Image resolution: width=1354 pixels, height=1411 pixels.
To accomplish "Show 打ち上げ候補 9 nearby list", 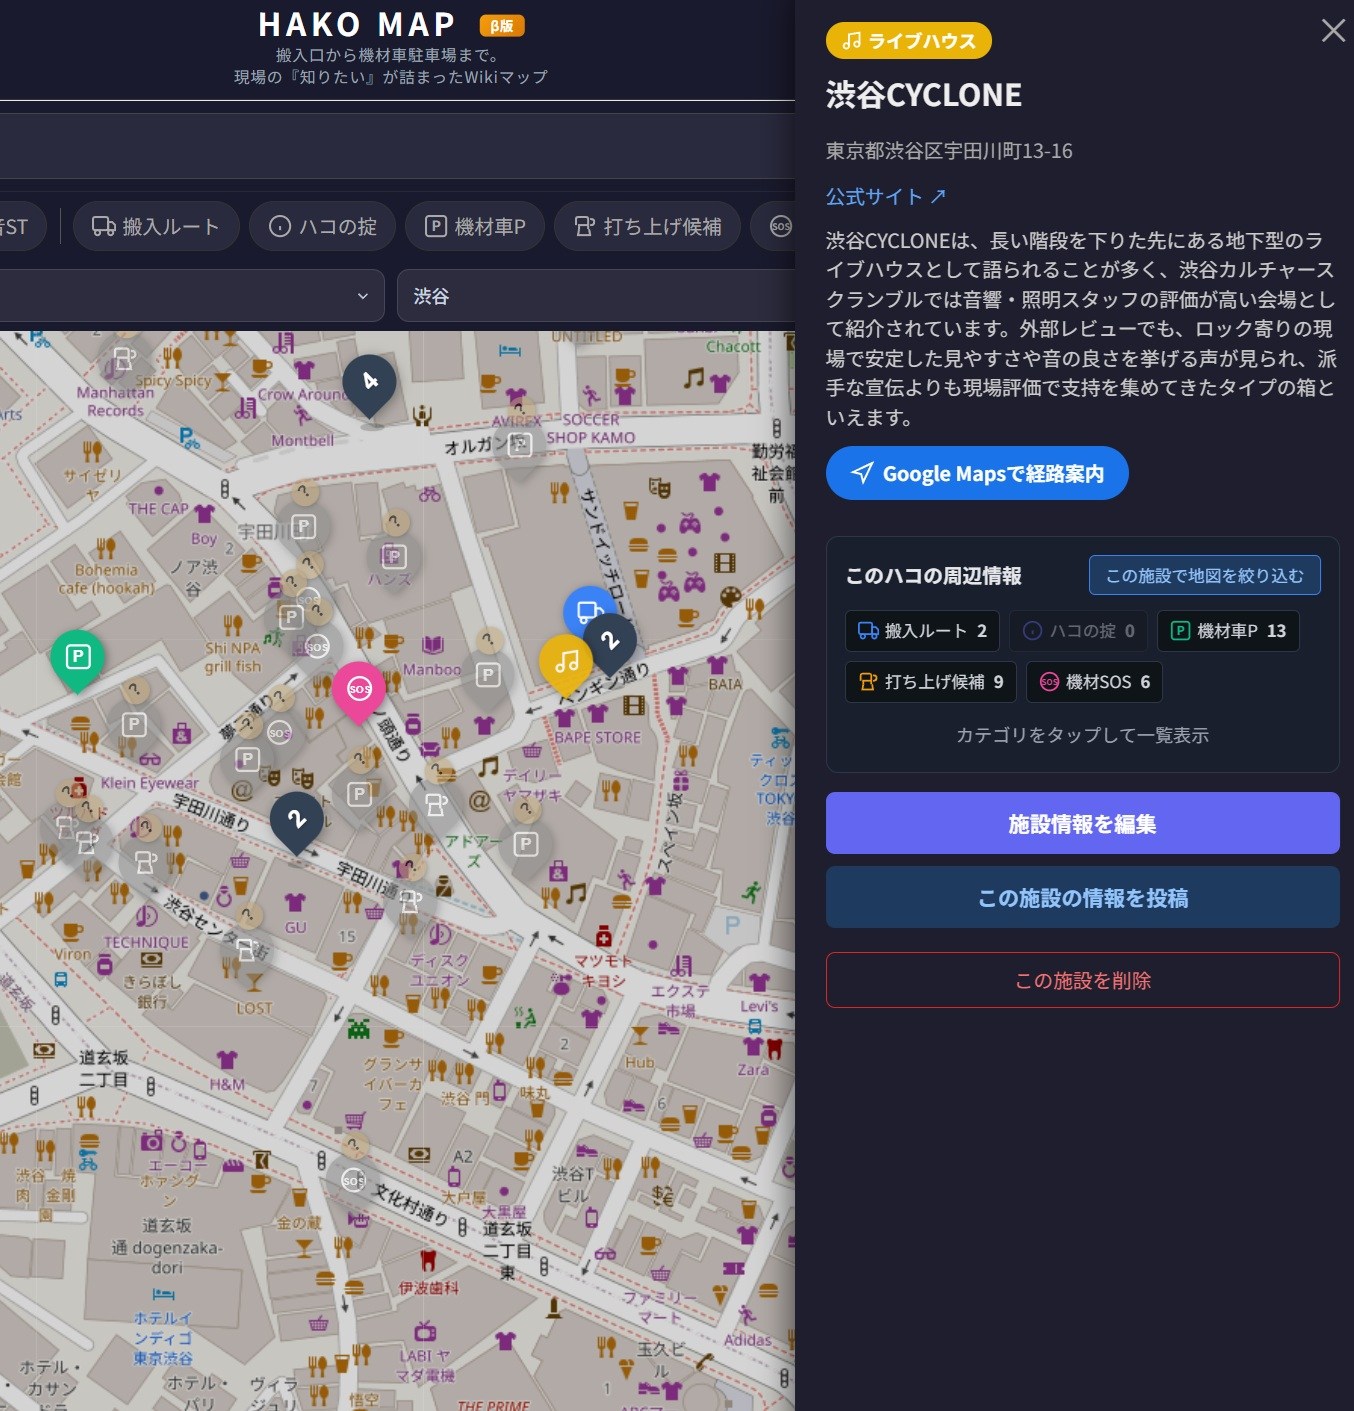I will point(930,682).
